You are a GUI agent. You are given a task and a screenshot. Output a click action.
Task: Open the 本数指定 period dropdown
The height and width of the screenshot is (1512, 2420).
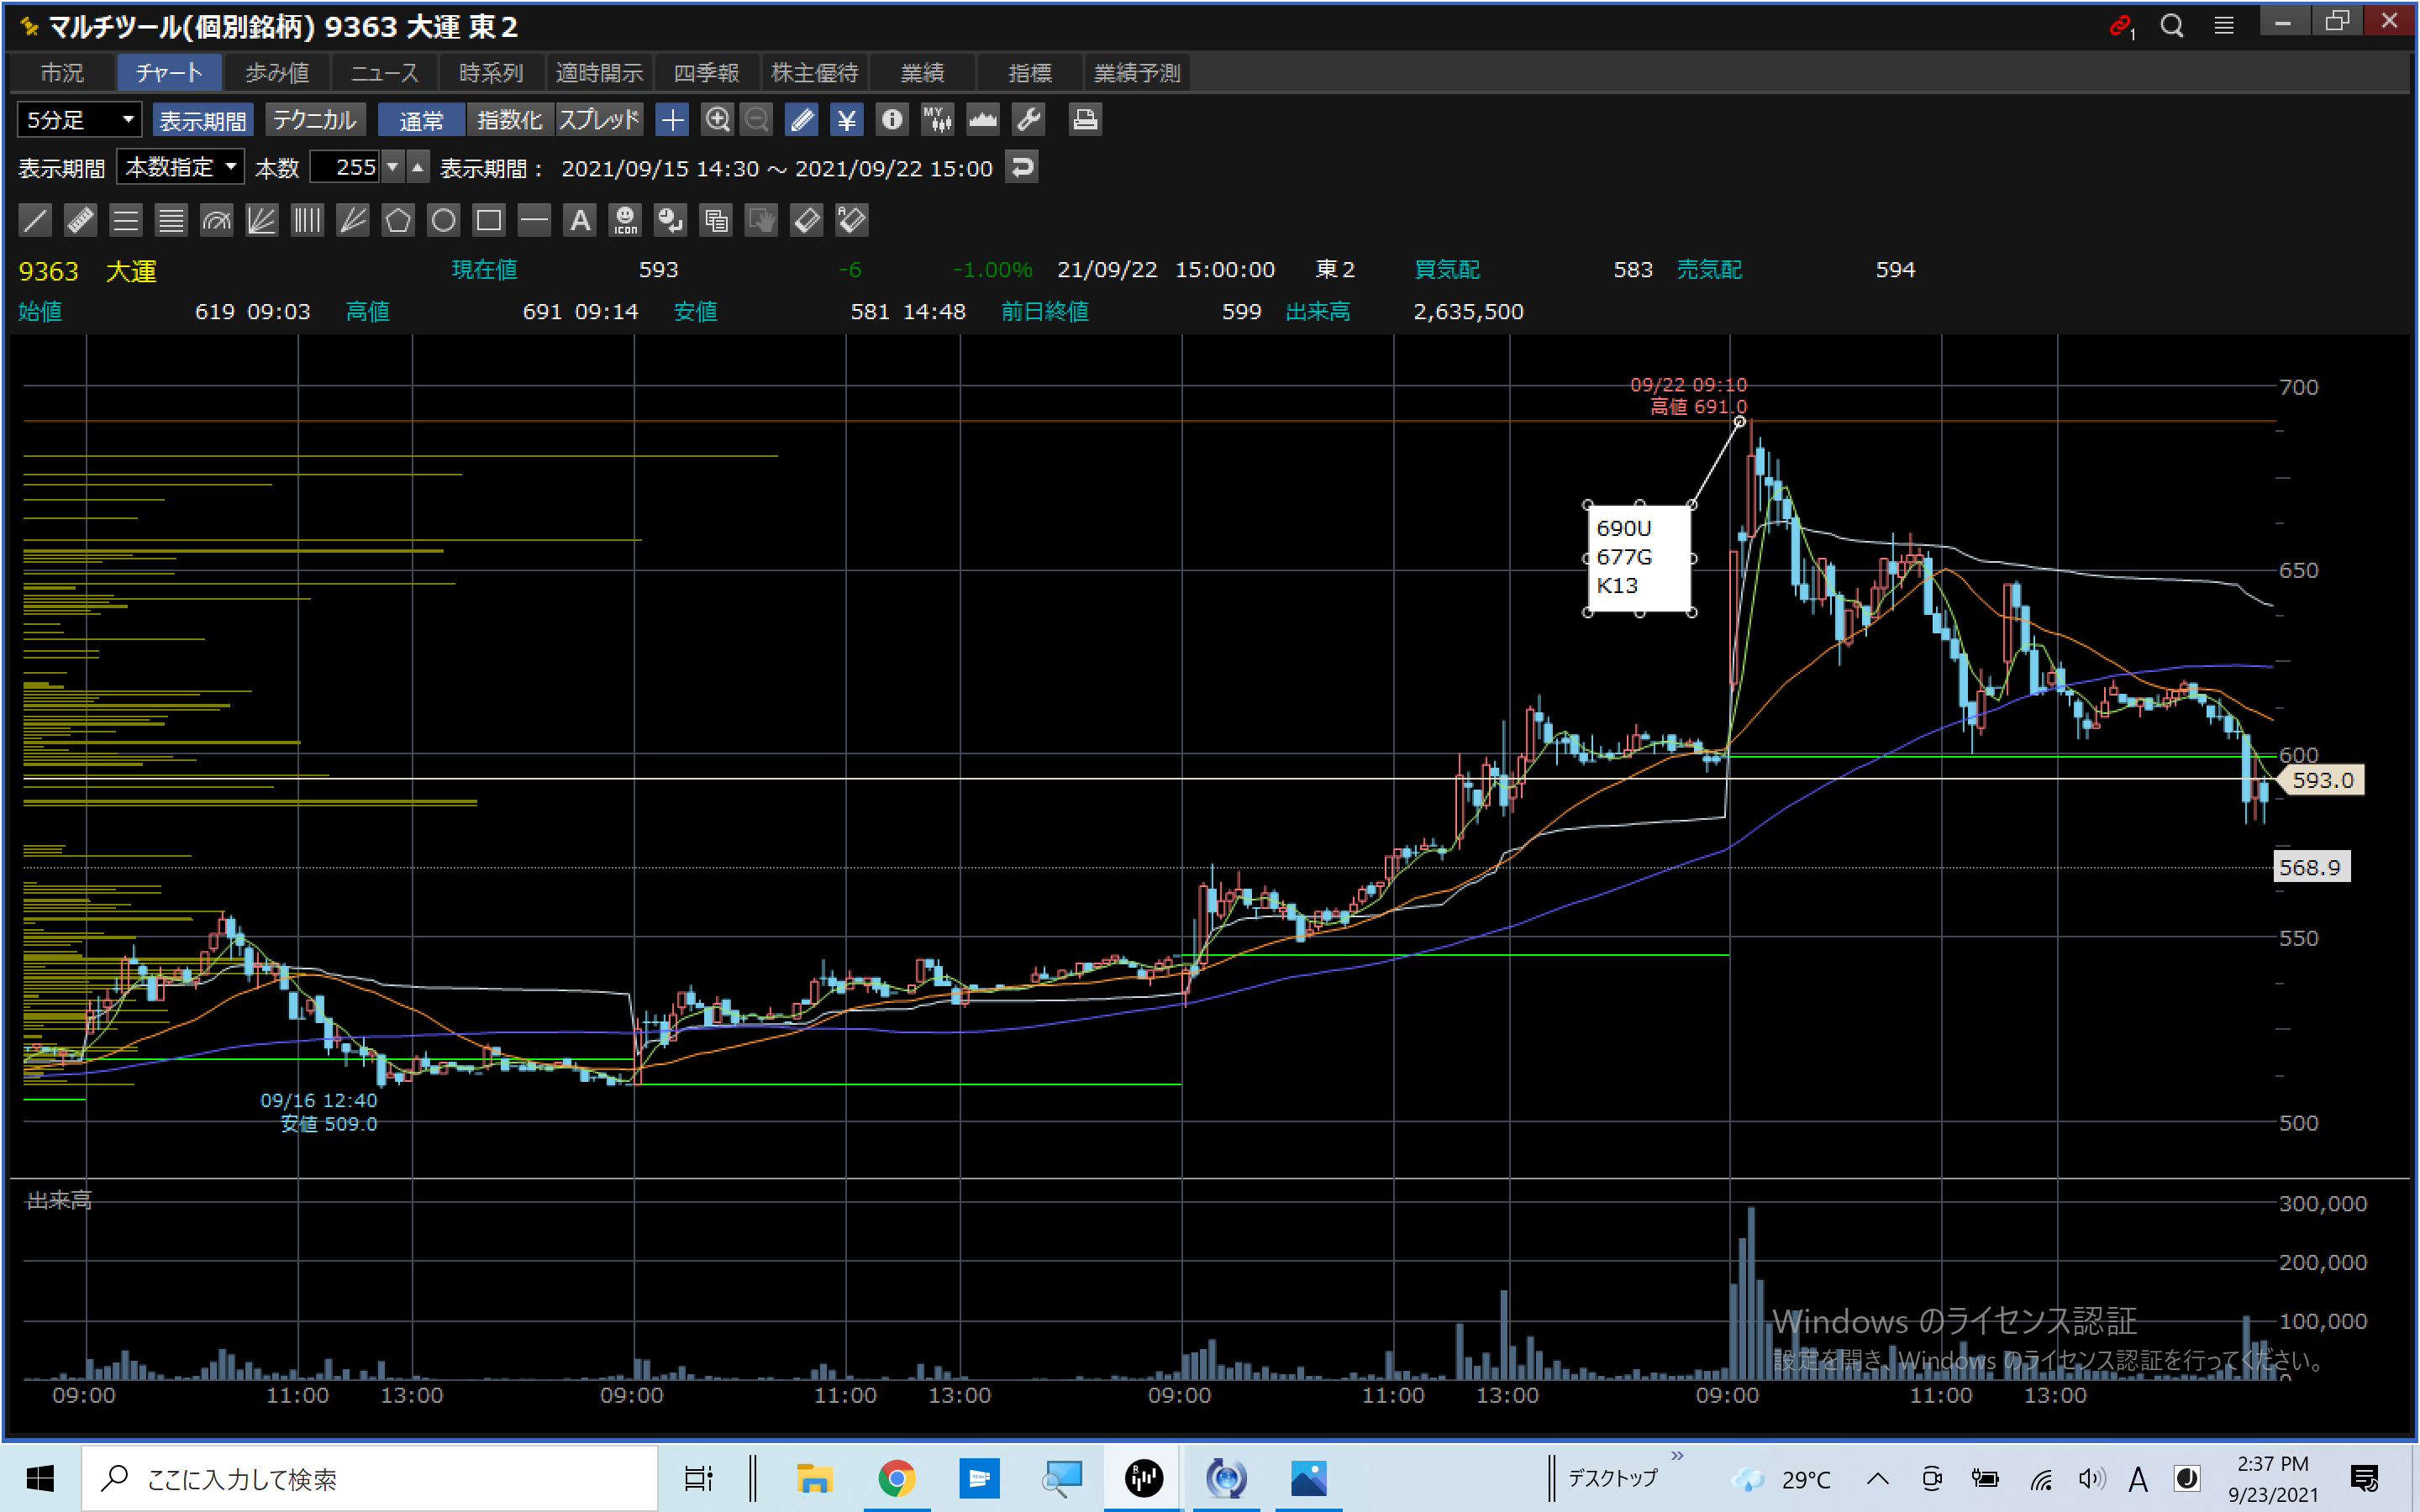[181, 167]
